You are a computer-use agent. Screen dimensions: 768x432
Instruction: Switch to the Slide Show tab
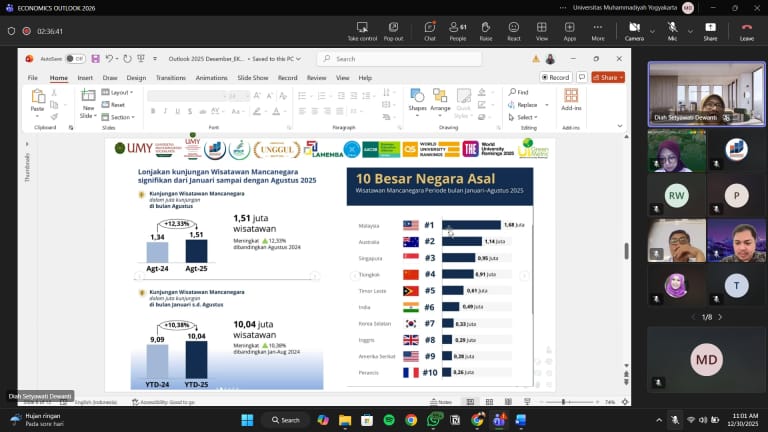(x=253, y=77)
